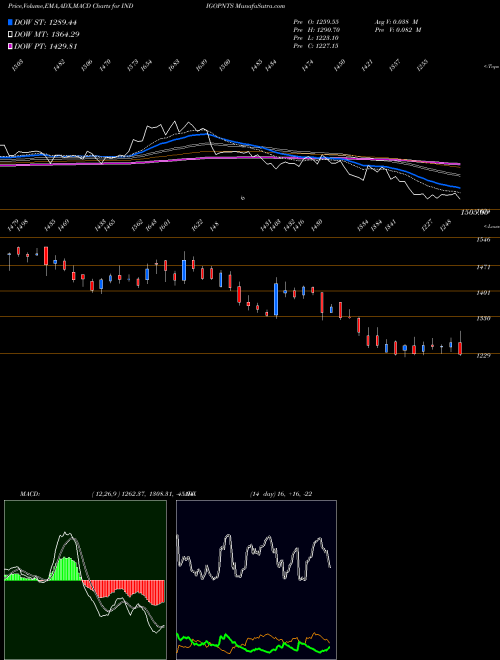Viewport: 500px width, 660px height.
Task: Select the Avg V: 0.038 M value
Action: tap(397, 21)
